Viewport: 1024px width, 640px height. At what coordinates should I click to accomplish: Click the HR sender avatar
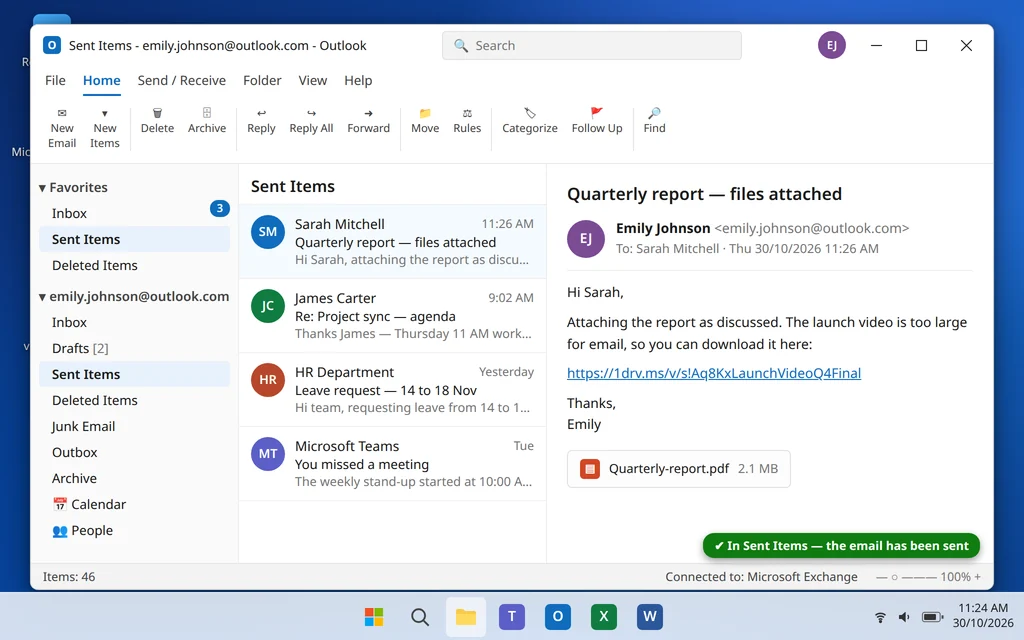268,379
